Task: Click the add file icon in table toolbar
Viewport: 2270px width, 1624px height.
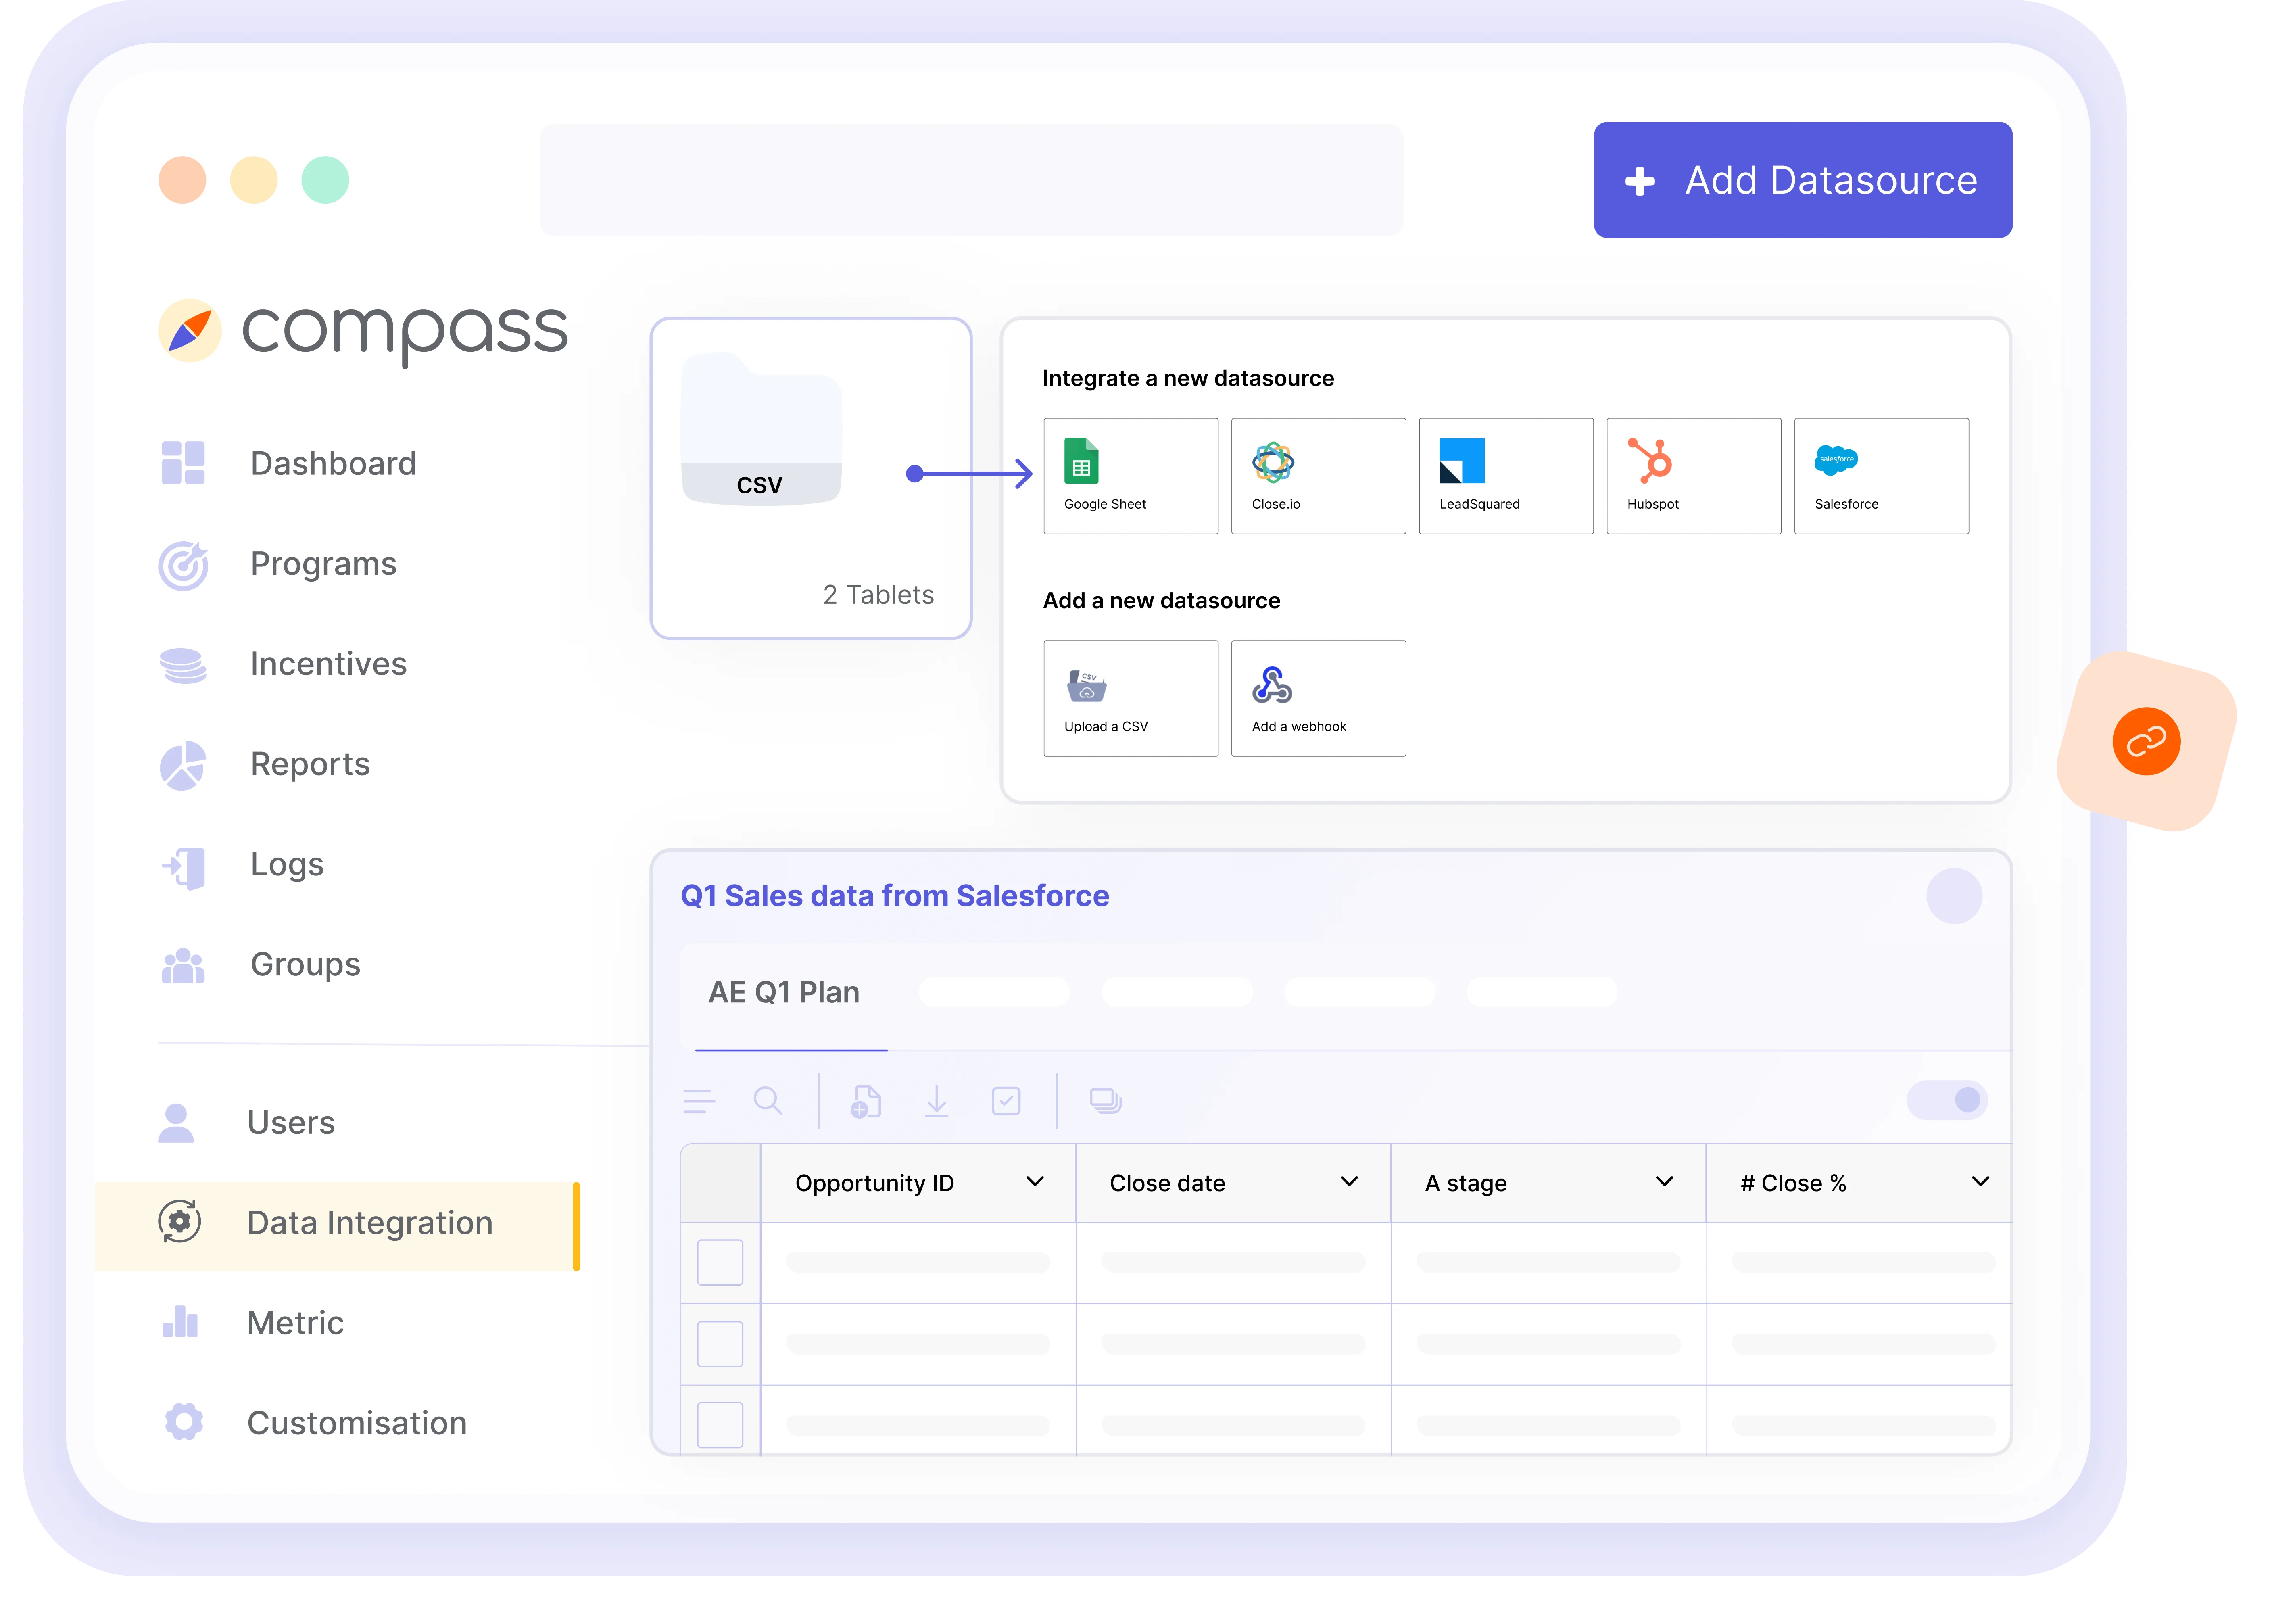Action: click(x=866, y=1101)
